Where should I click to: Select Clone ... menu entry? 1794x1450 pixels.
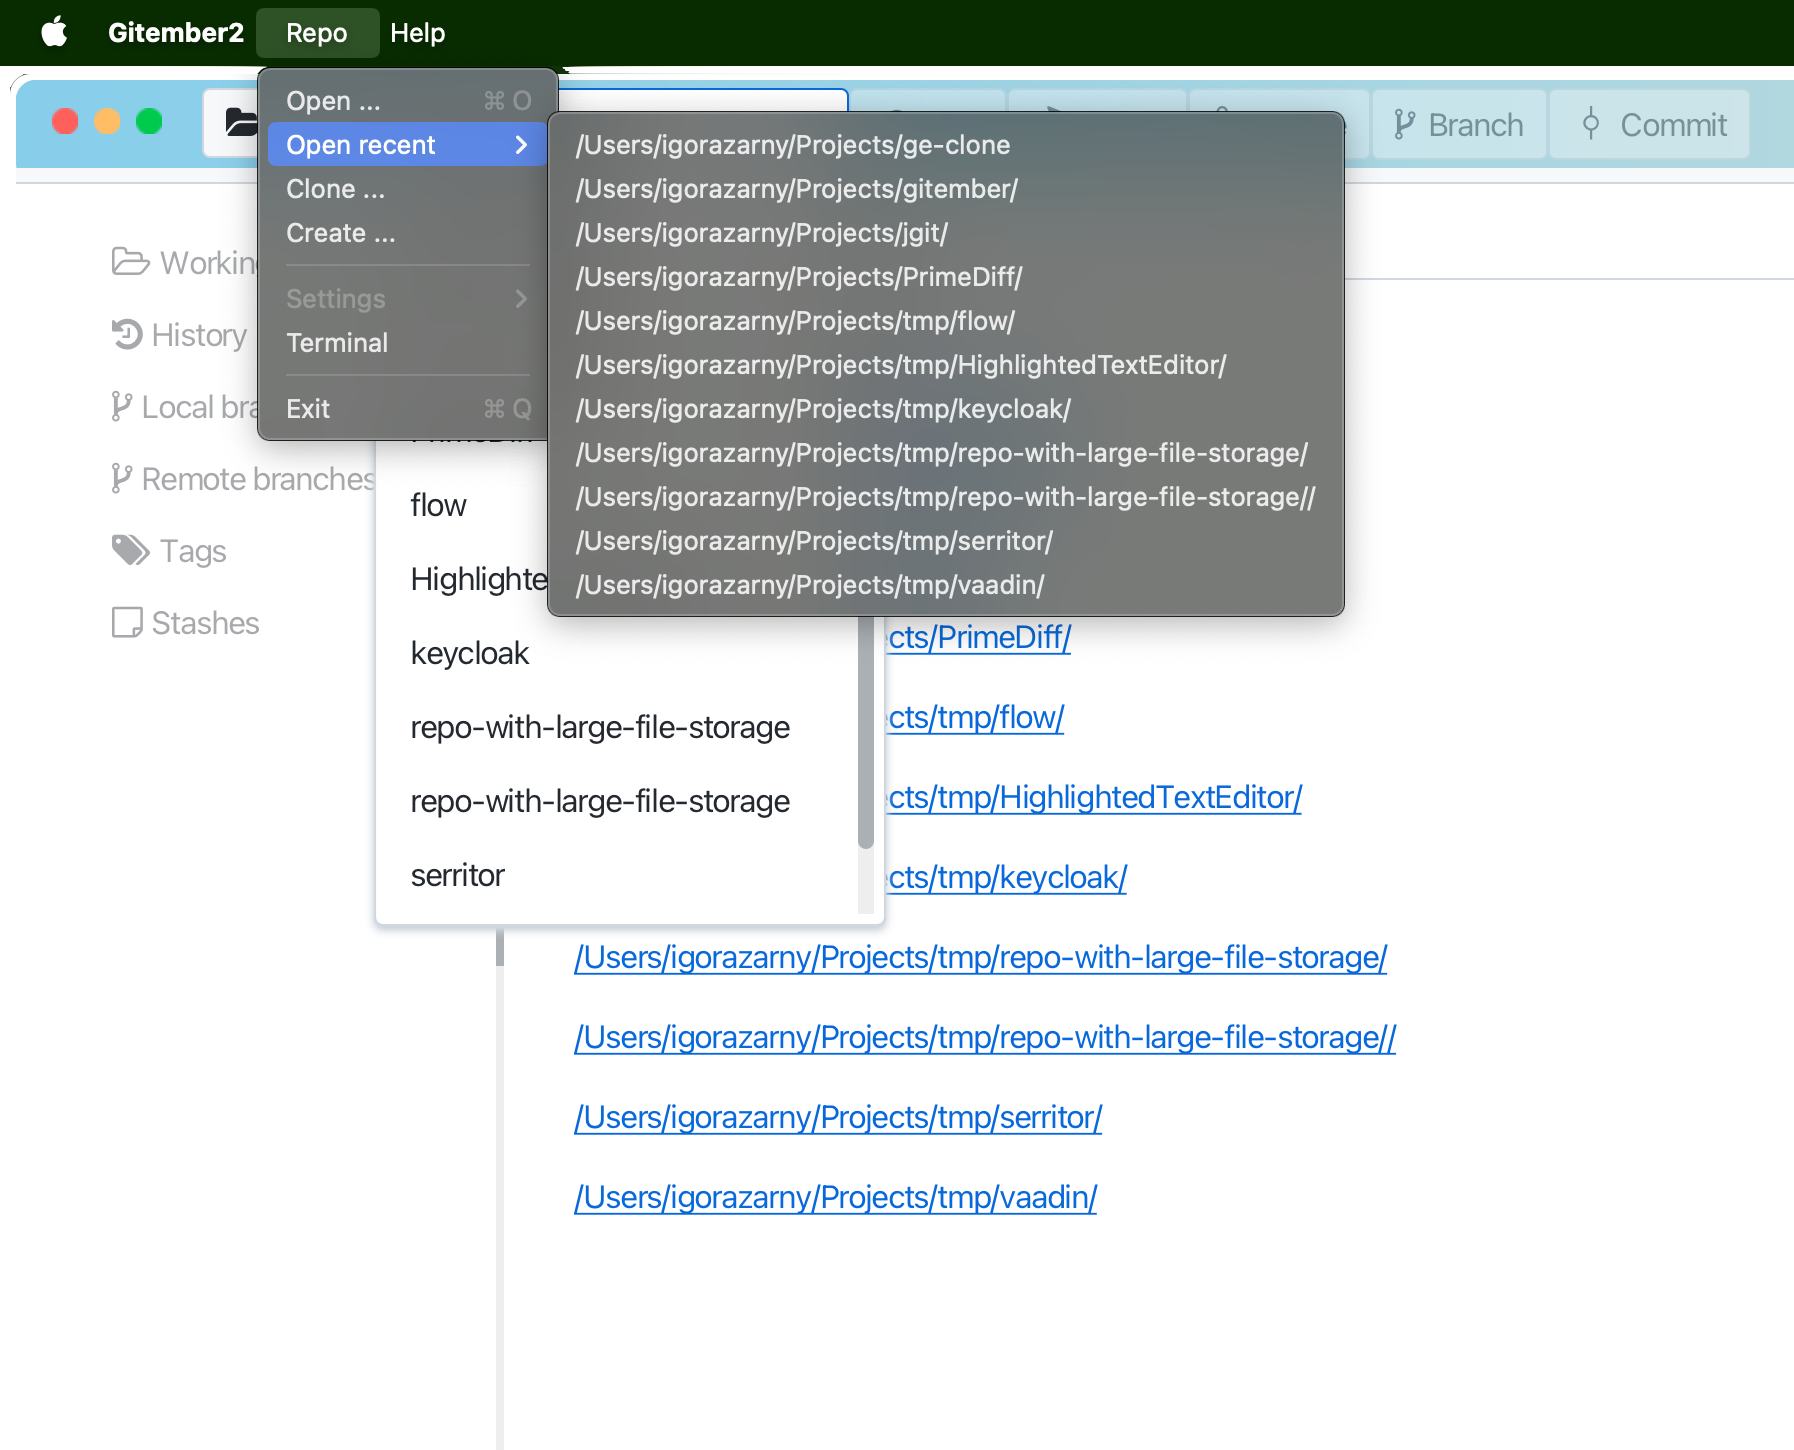[x=408, y=189]
